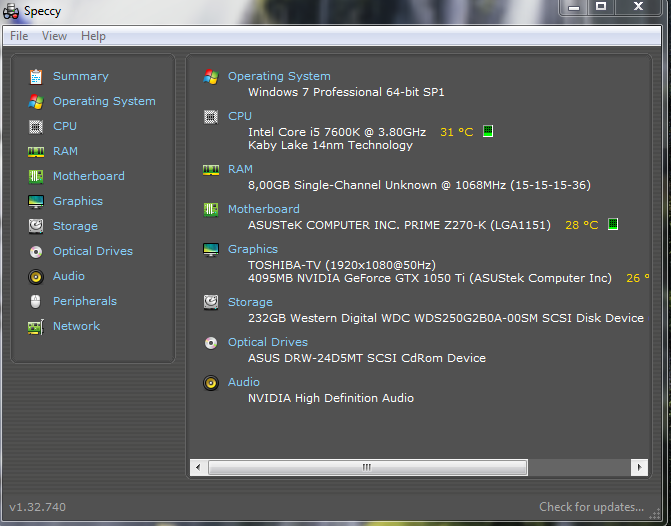Click the RAM icon in summary panel
Image resolution: width=671 pixels, height=526 pixels.
[x=211, y=169]
